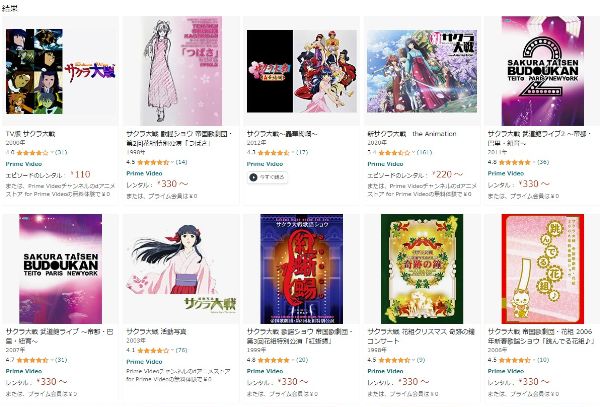
Task: Click review count (161) for 新サクラ大戦
Action: click(x=424, y=153)
